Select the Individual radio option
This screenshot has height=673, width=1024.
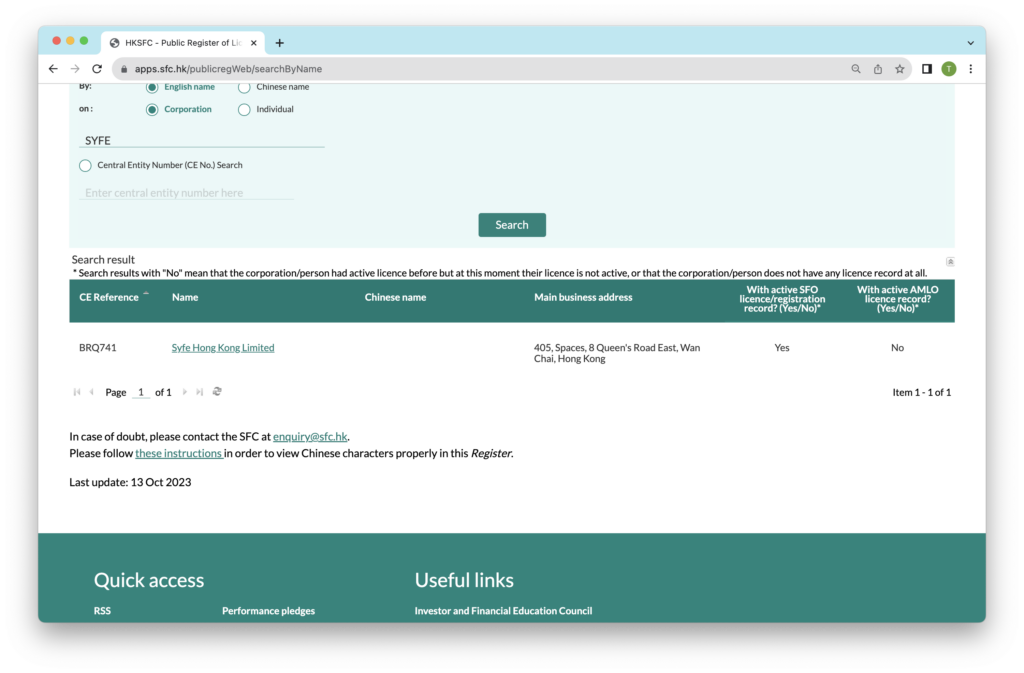(244, 110)
